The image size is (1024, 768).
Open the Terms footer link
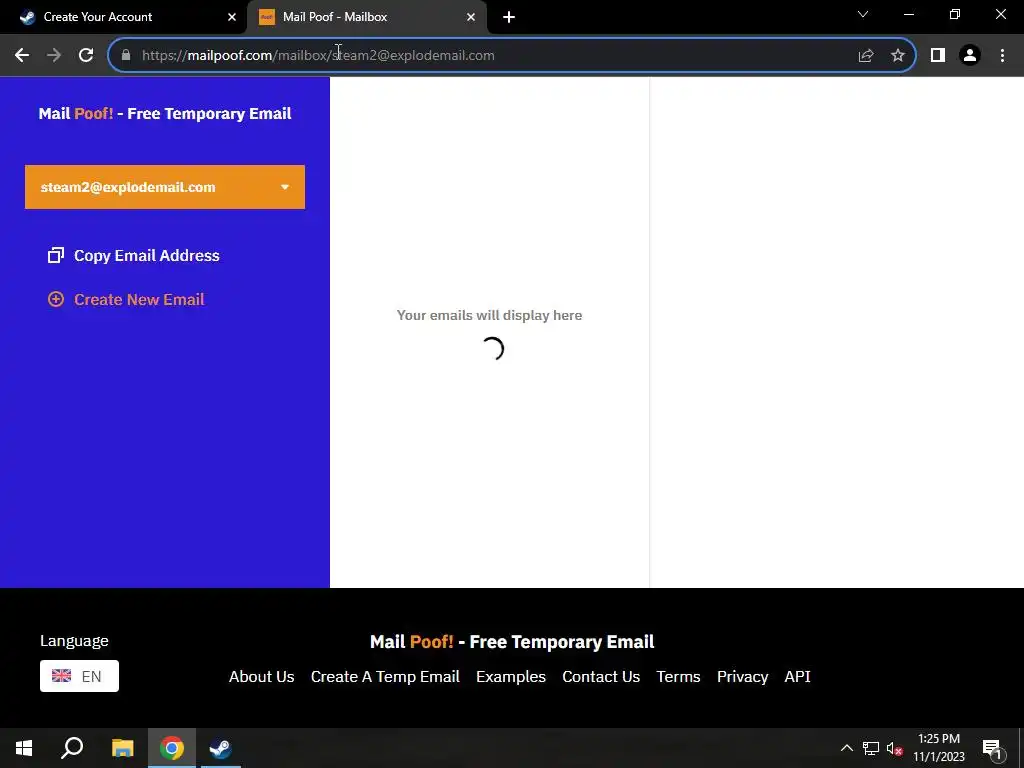[678, 677]
